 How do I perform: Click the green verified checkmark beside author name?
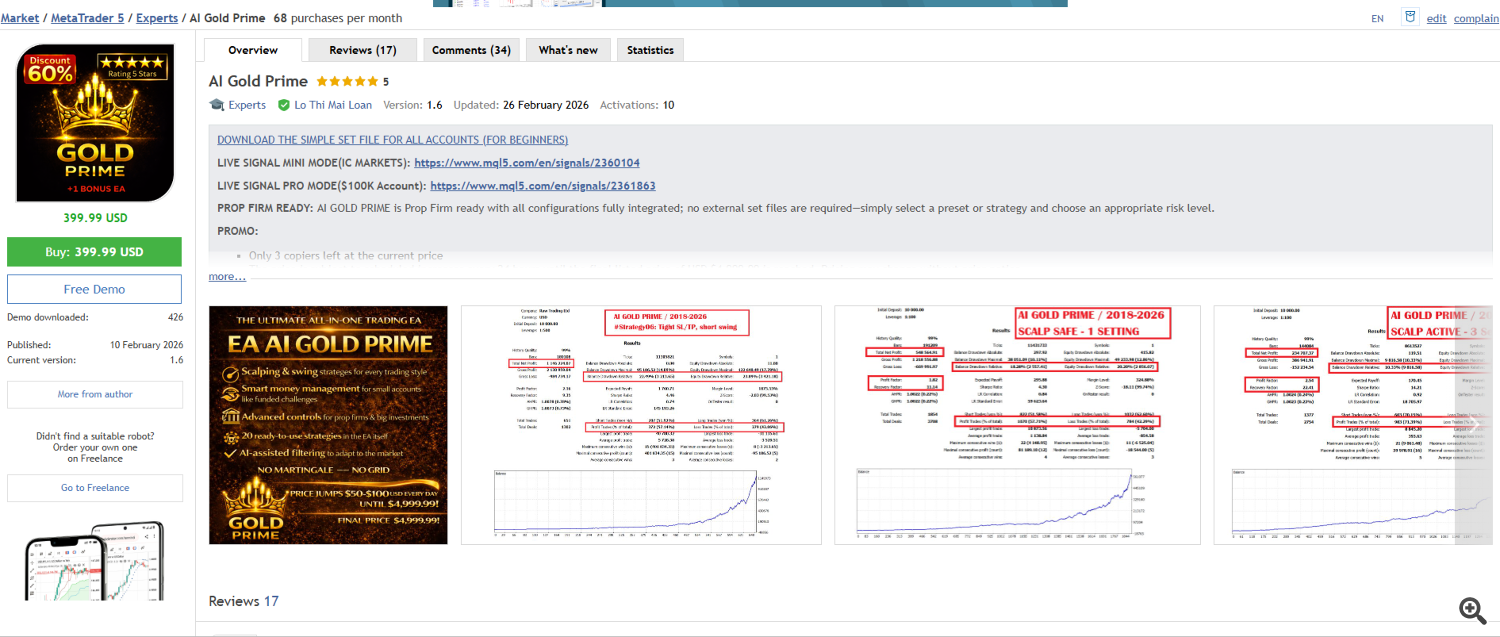coord(284,105)
